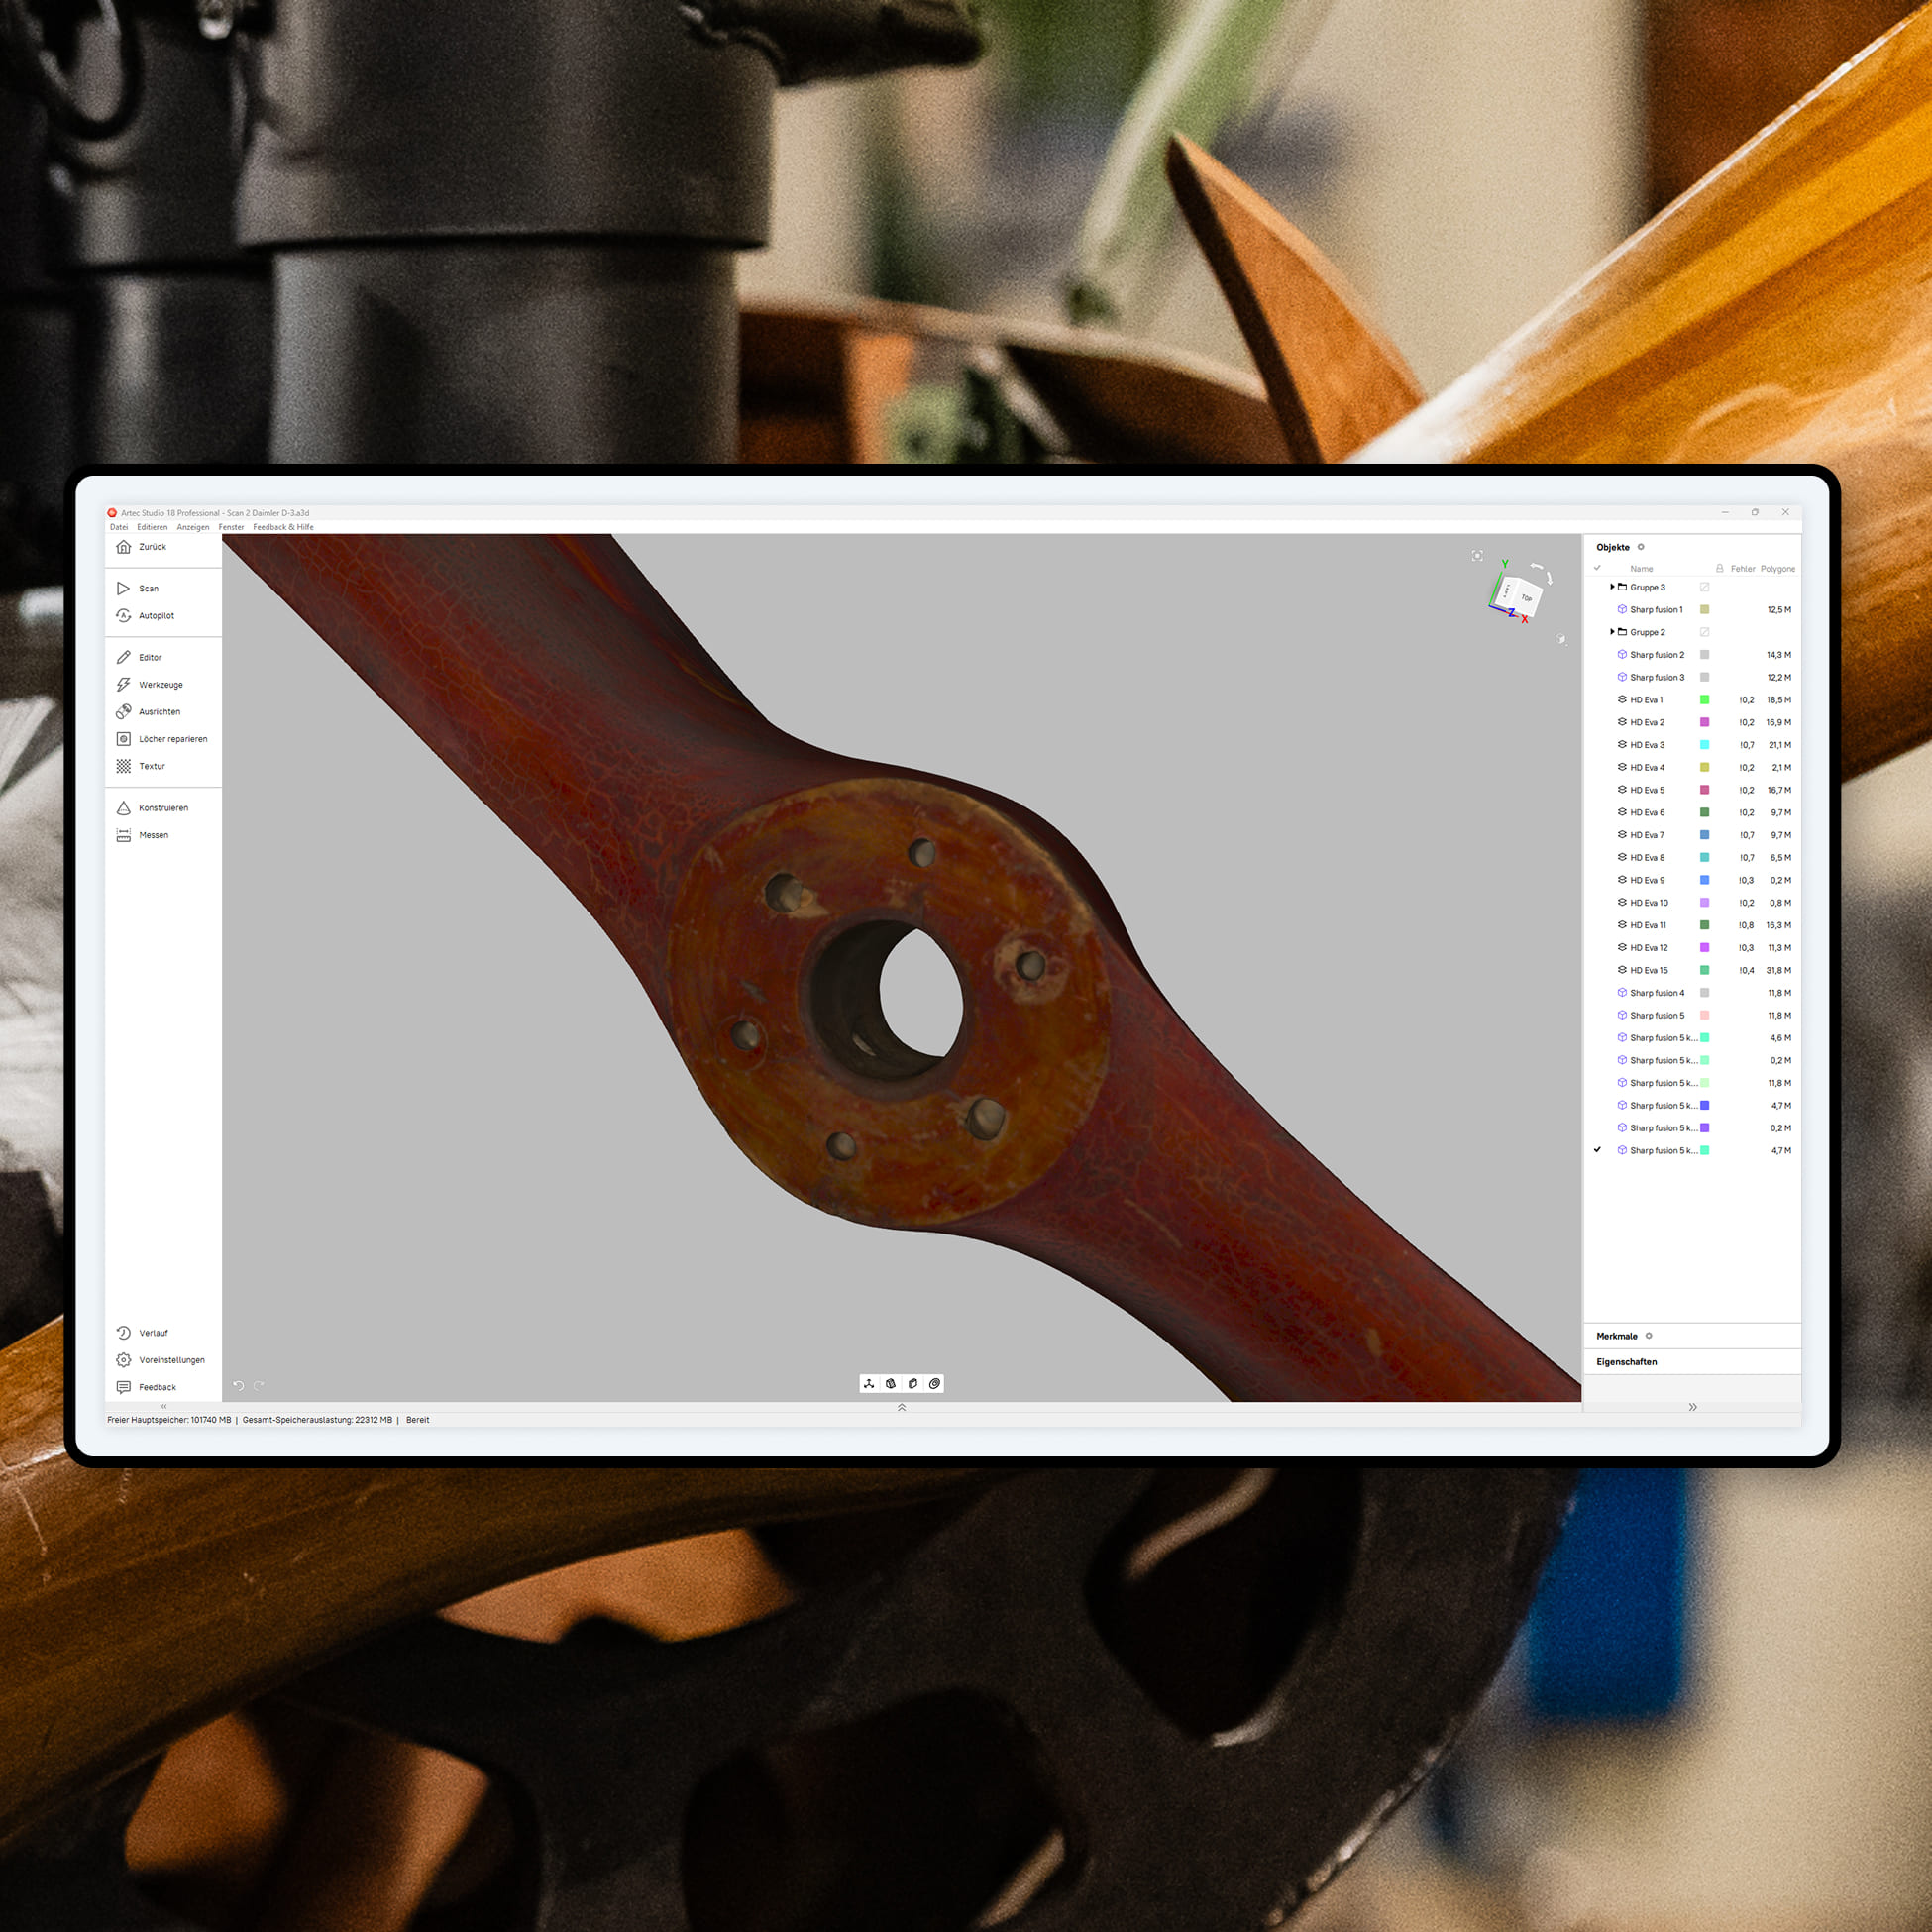Click the concentric rings icon in bottom toolbar

click(935, 1383)
